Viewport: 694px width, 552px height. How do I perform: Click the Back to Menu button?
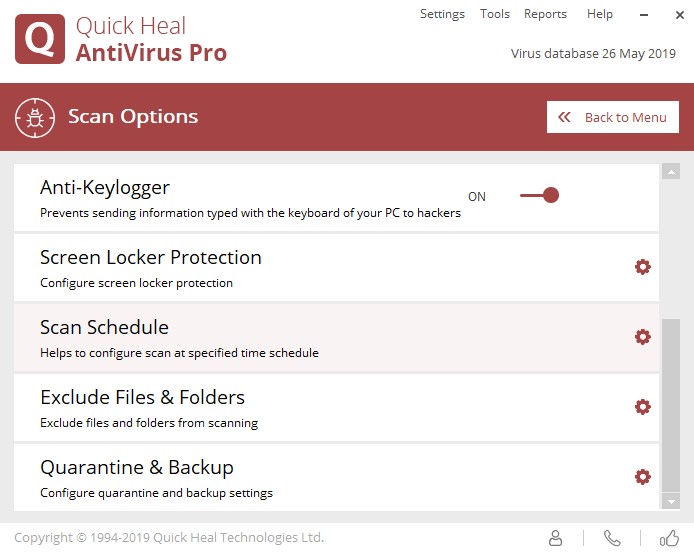[613, 117]
